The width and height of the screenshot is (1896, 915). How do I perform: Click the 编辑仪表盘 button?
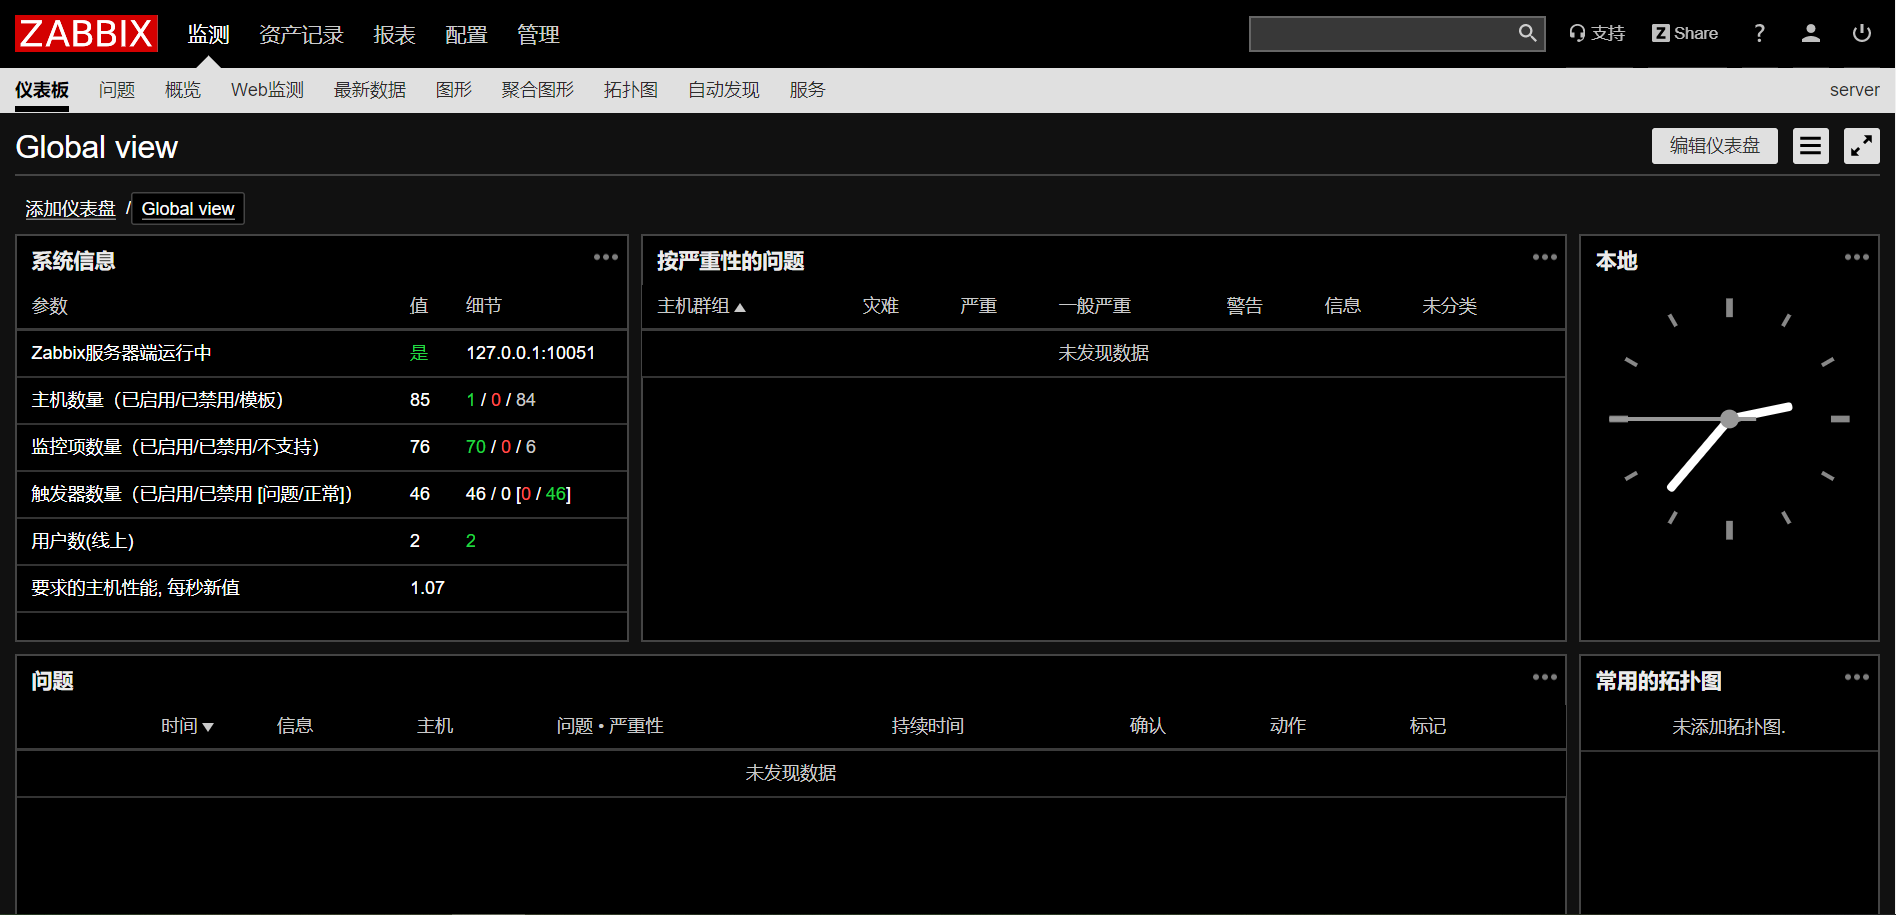1714,146
